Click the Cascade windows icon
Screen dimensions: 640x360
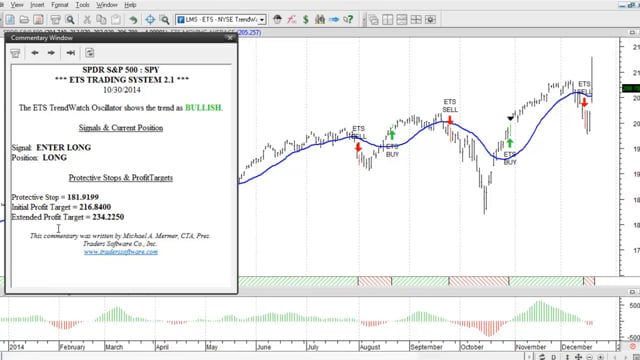click(373, 19)
